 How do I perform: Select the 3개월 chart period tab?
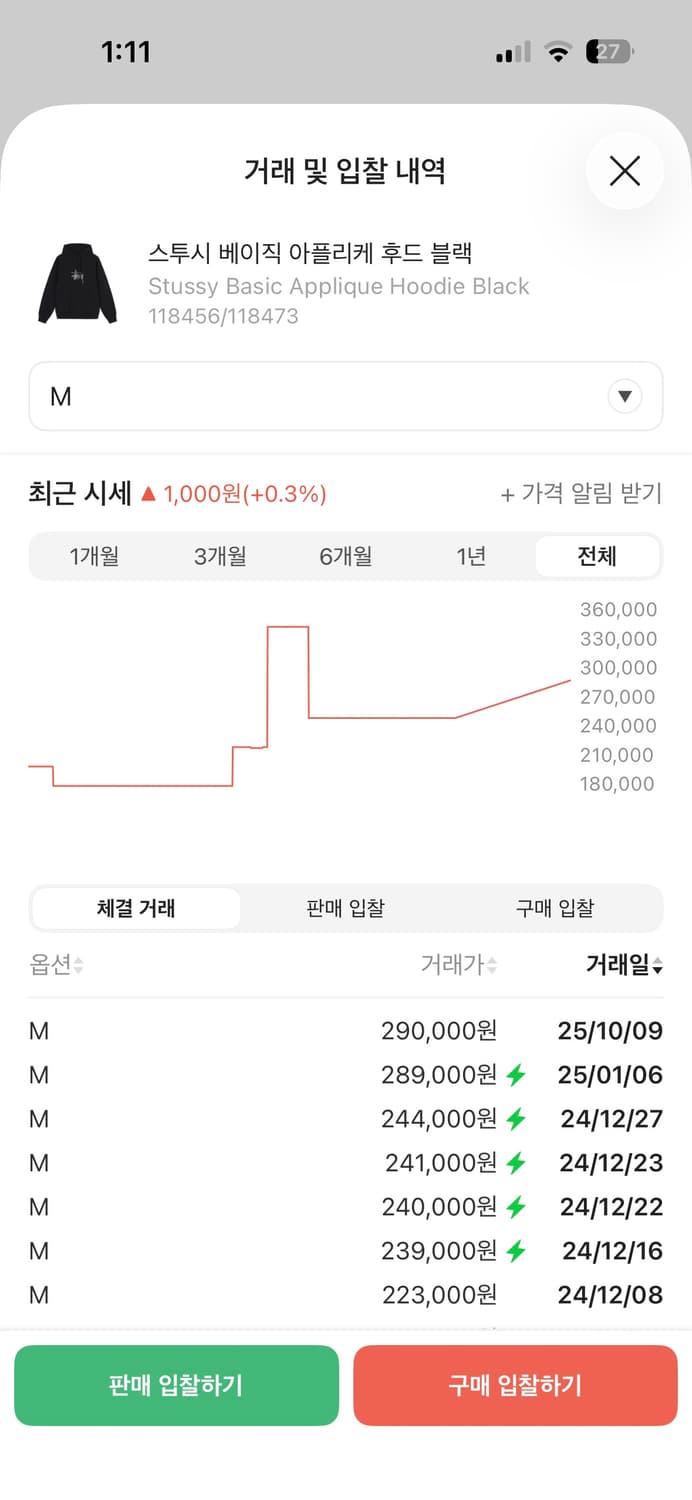point(220,558)
